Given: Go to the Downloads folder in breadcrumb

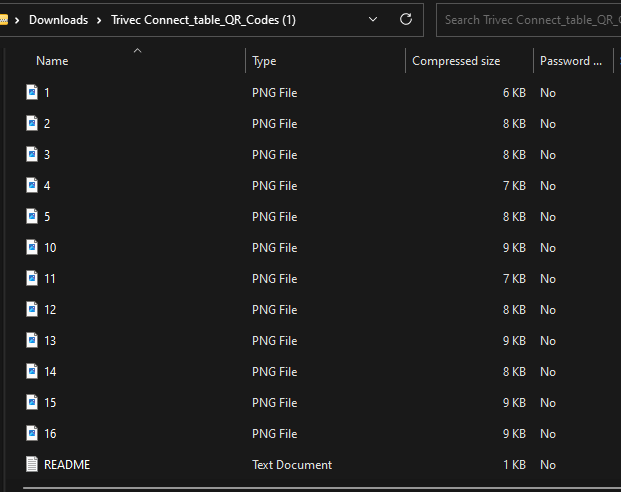Looking at the screenshot, I should click(x=58, y=20).
